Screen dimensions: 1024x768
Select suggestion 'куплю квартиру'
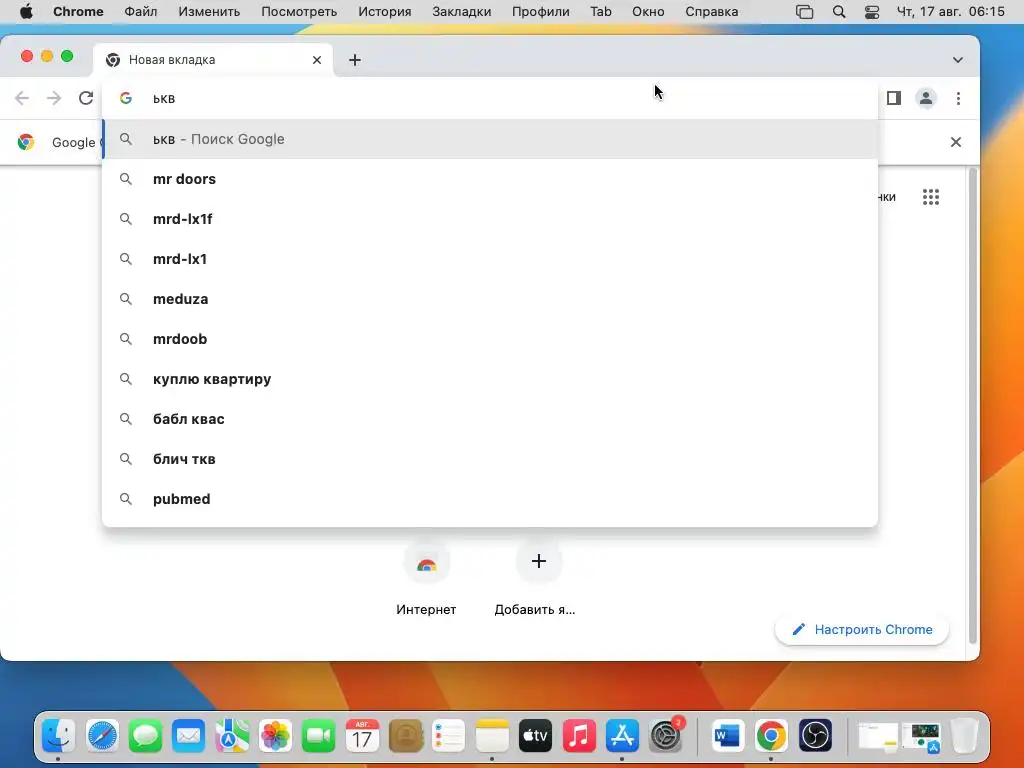coord(490,379)
